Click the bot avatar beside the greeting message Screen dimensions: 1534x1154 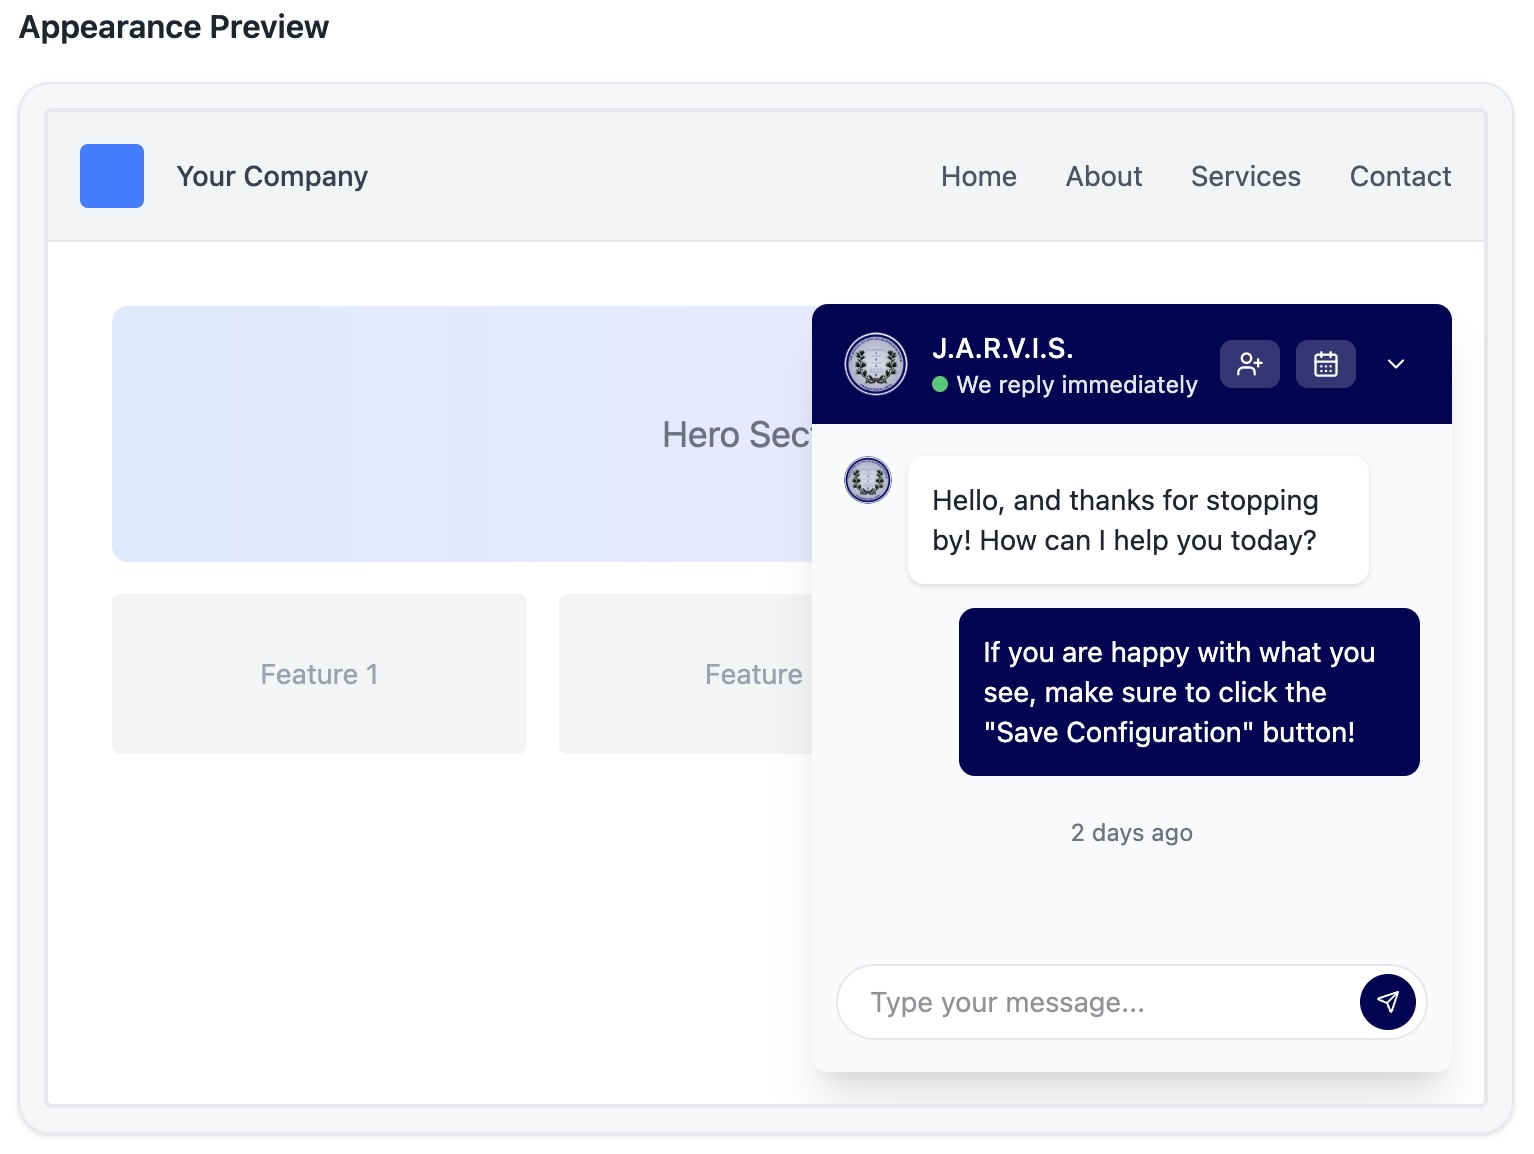point(868,480)
